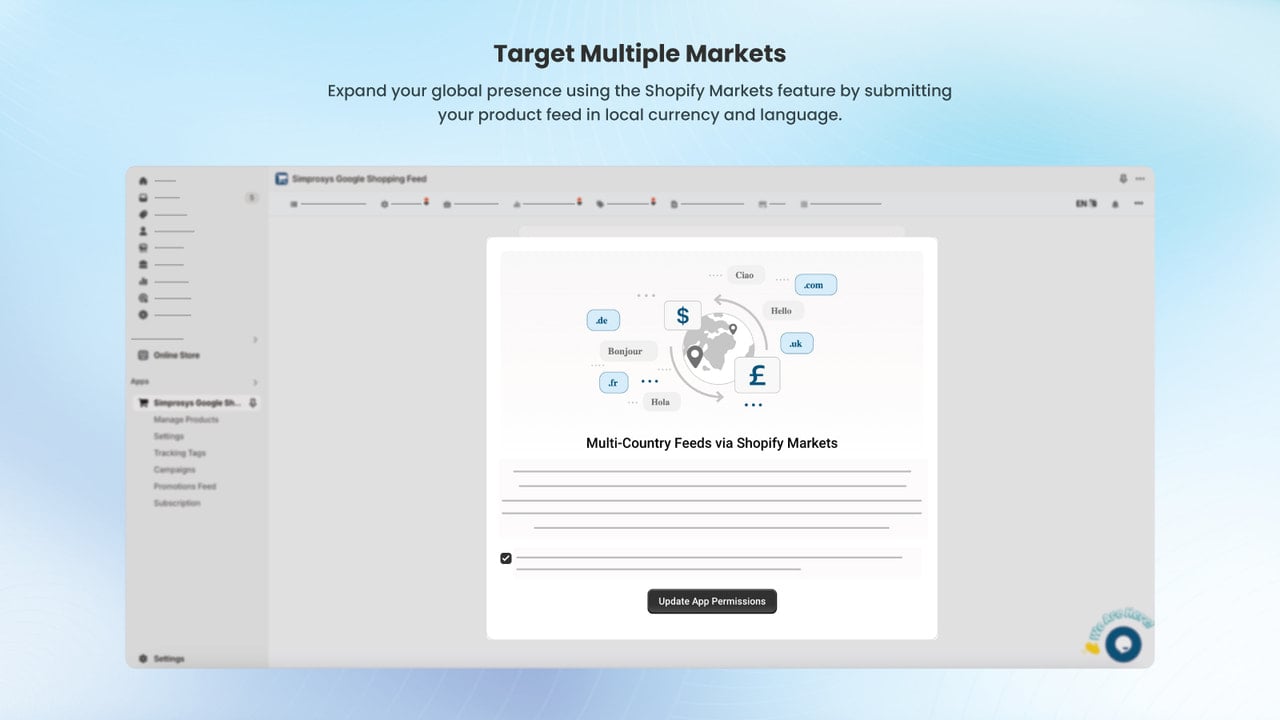
Task: Click the bell notification icon in app toolbar
Action: pos(1116,204)
